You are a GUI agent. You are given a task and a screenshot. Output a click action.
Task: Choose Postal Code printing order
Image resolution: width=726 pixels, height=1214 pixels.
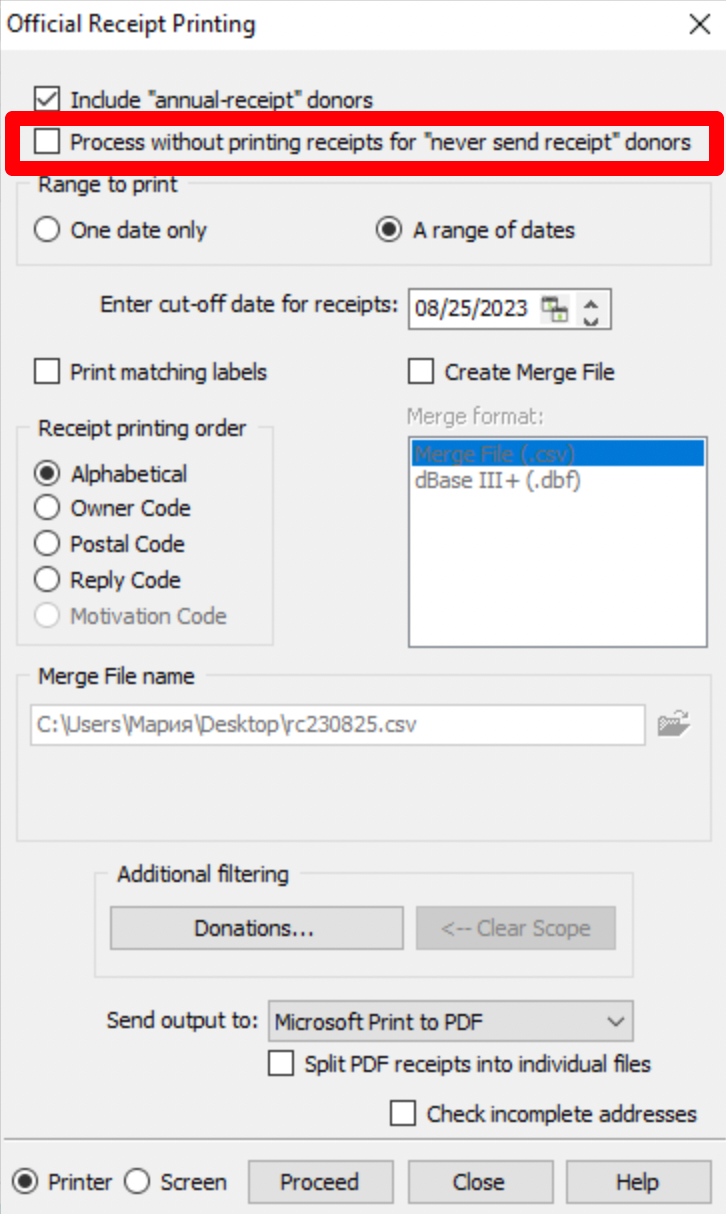(47, 544)
